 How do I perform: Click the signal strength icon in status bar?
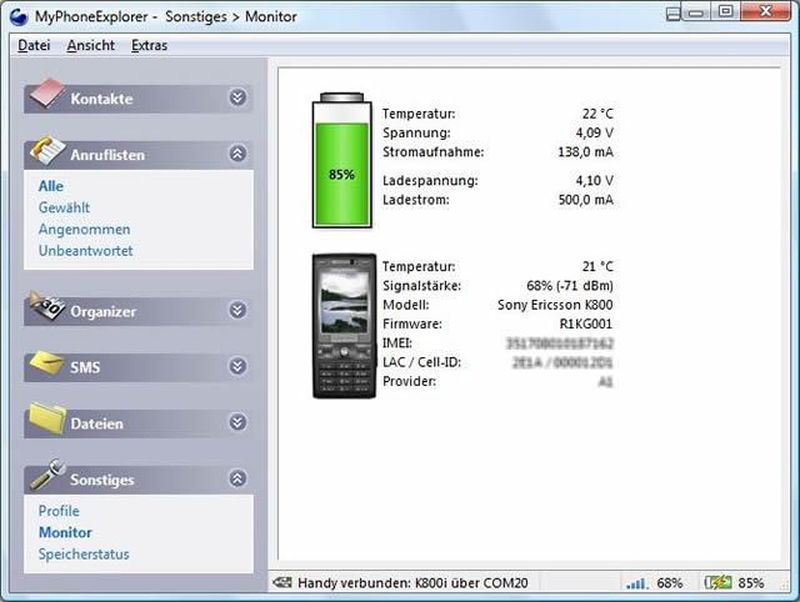point(636,583)
